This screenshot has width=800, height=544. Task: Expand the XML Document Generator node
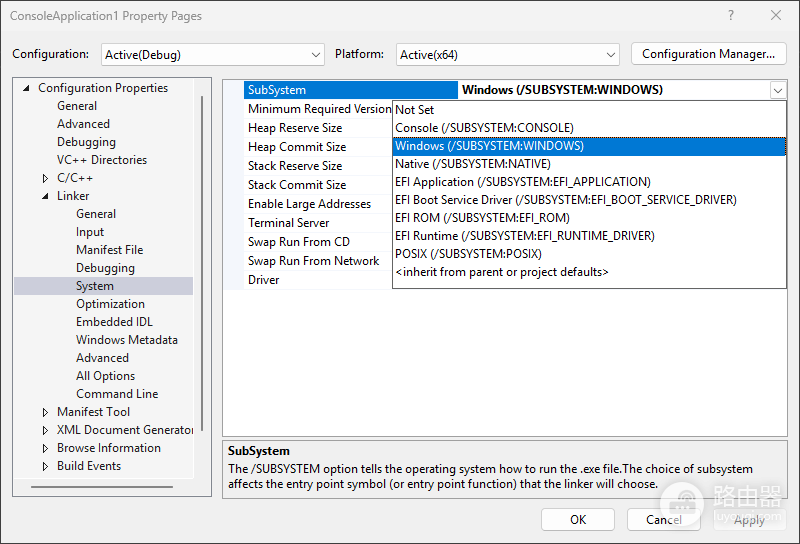[45, 430]
